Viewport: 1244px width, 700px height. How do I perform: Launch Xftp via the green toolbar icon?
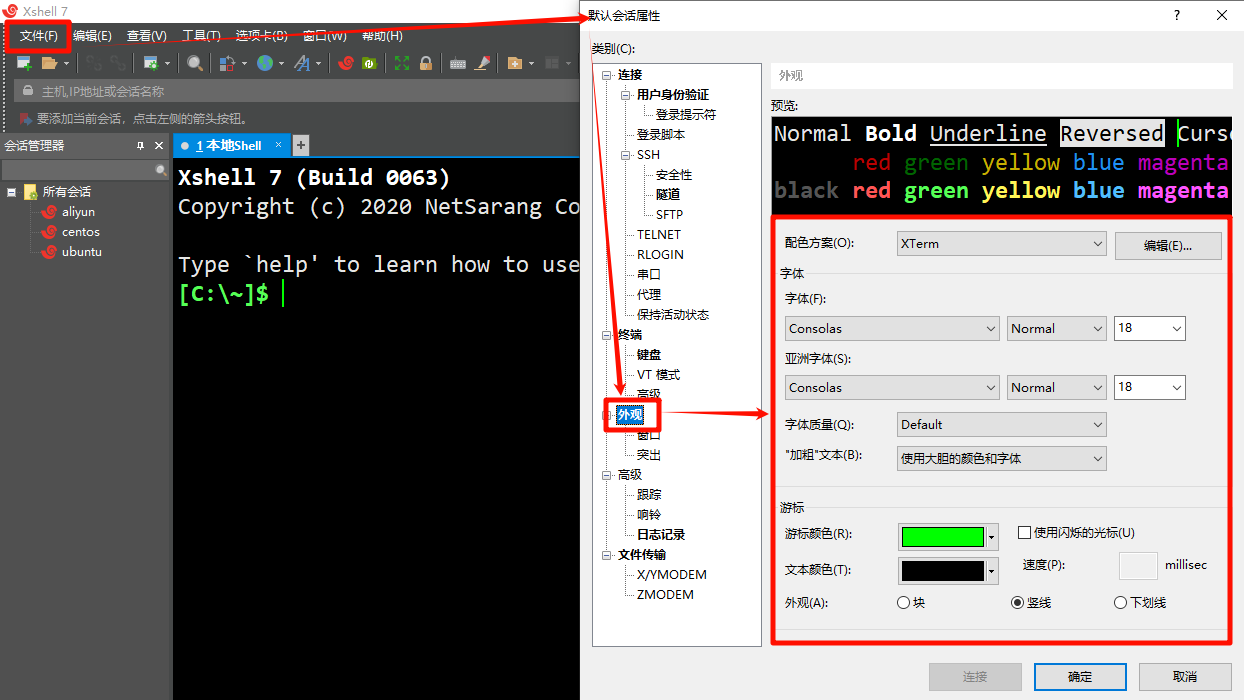(369, 63)
